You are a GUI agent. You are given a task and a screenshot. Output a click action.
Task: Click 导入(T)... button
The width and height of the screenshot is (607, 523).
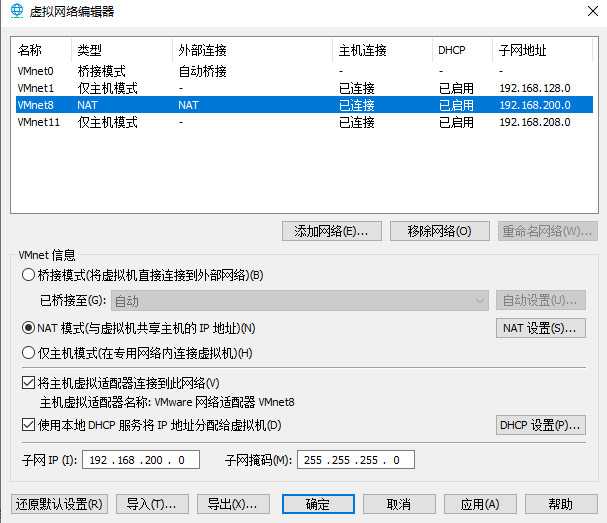click(x=152, y=504)
